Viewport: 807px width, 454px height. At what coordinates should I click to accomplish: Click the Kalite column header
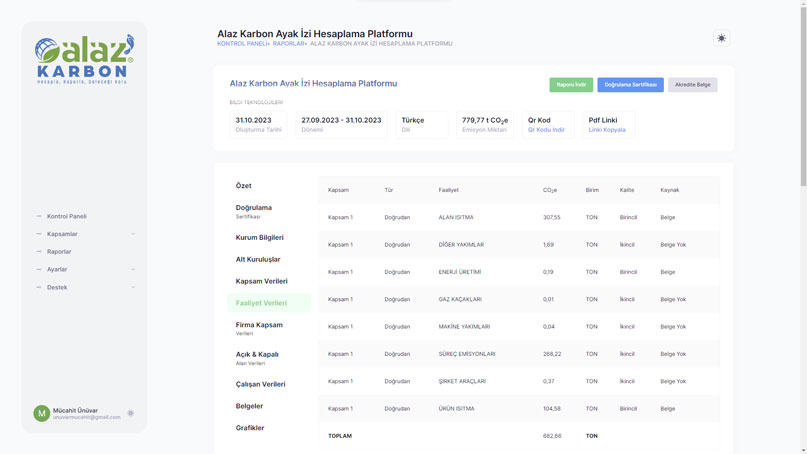[x=627, y=190]
